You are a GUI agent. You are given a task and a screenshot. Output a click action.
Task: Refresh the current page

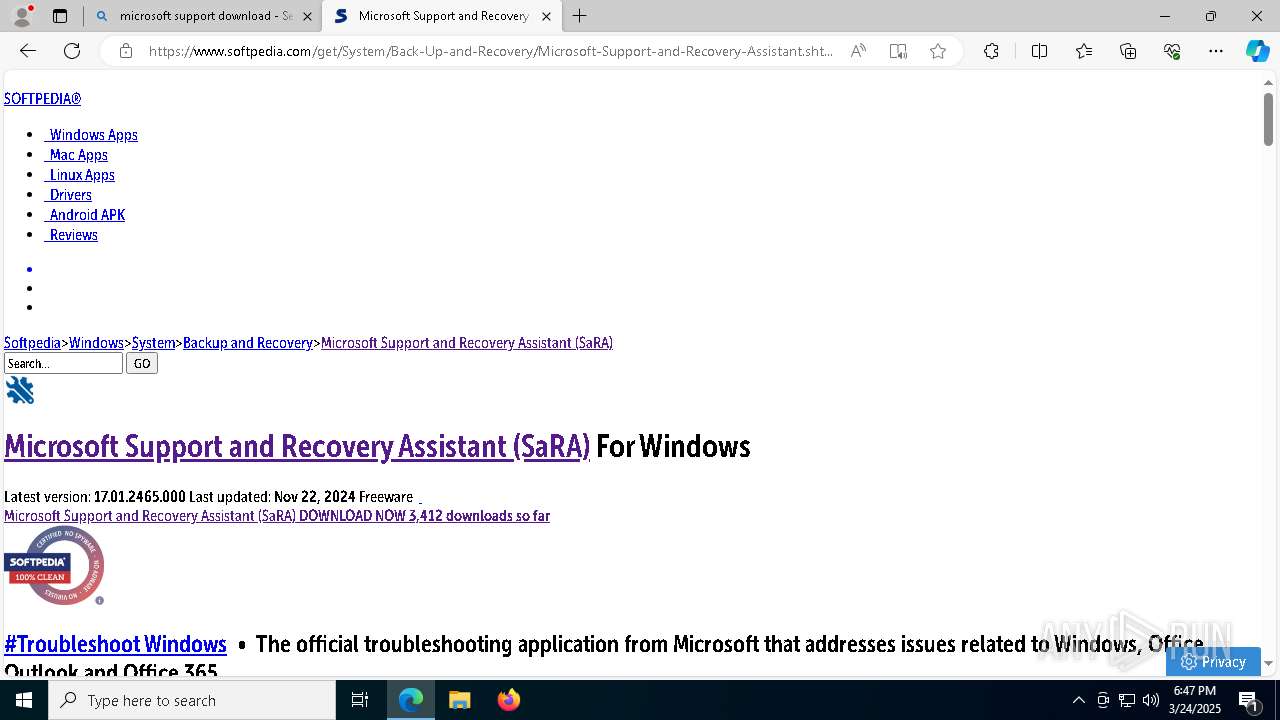tap(72, 51)
